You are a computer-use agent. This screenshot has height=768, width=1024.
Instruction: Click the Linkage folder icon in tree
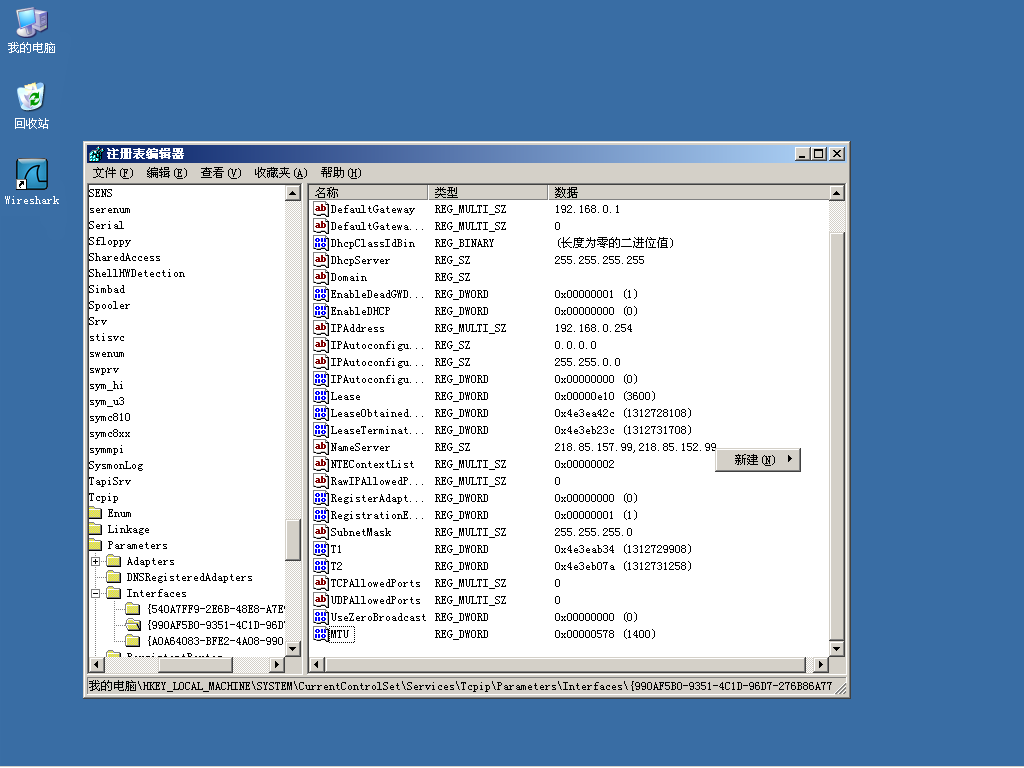click(x=95, y=529)
